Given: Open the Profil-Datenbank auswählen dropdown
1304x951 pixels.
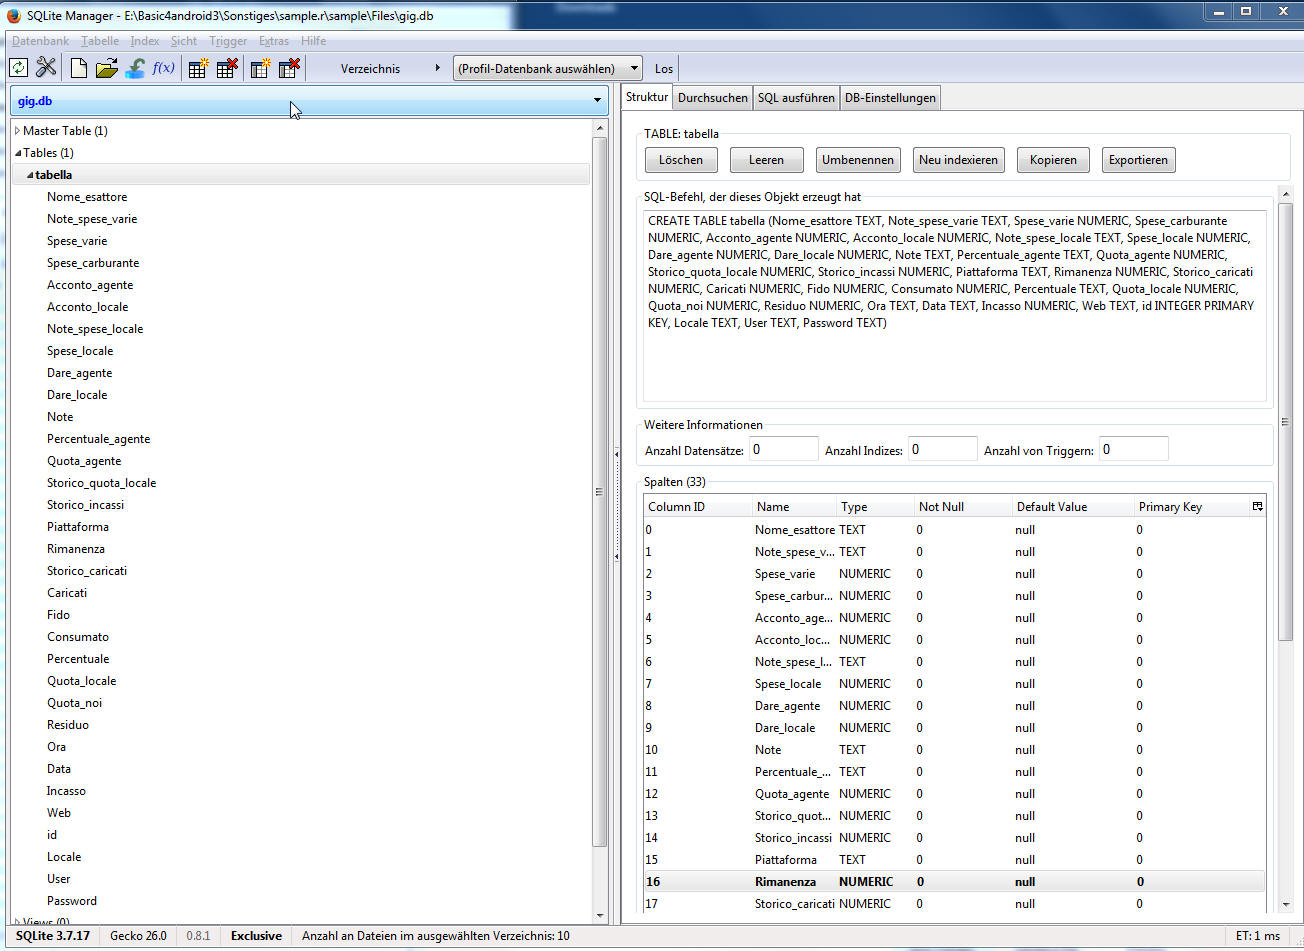Looking at the screenshot, I should [548, 69].
